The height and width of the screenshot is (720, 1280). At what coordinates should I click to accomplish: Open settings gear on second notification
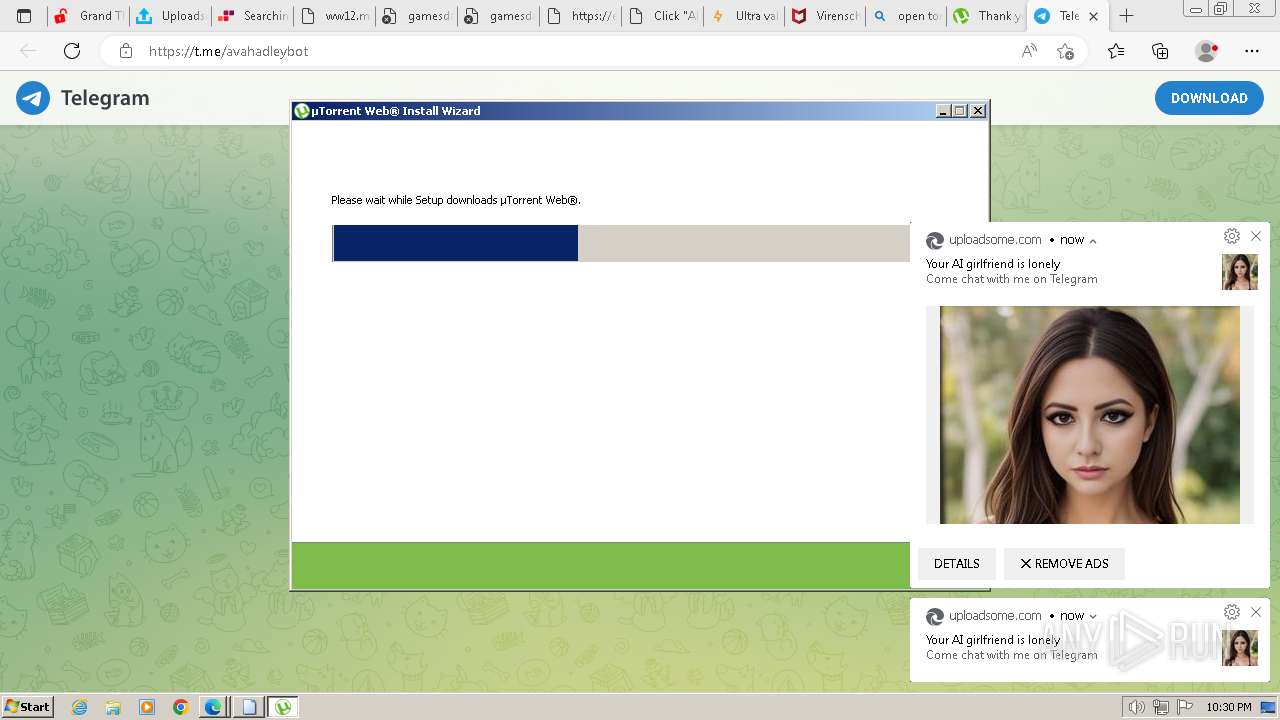pyautogui.click(x=1232, y=612)
